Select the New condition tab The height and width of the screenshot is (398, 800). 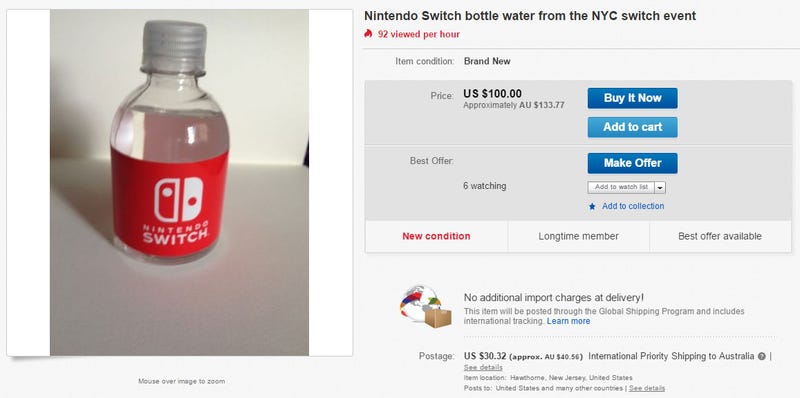pyautogui.click(x=436, y=236)
